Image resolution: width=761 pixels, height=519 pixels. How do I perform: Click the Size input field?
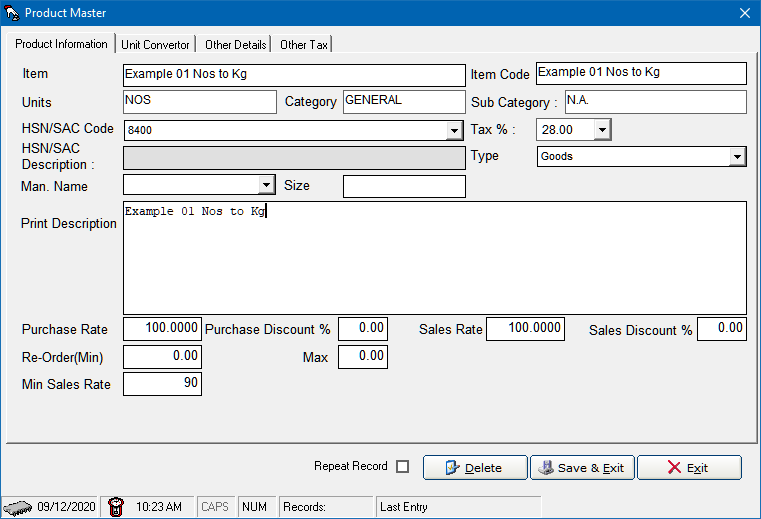click(404, 186)
